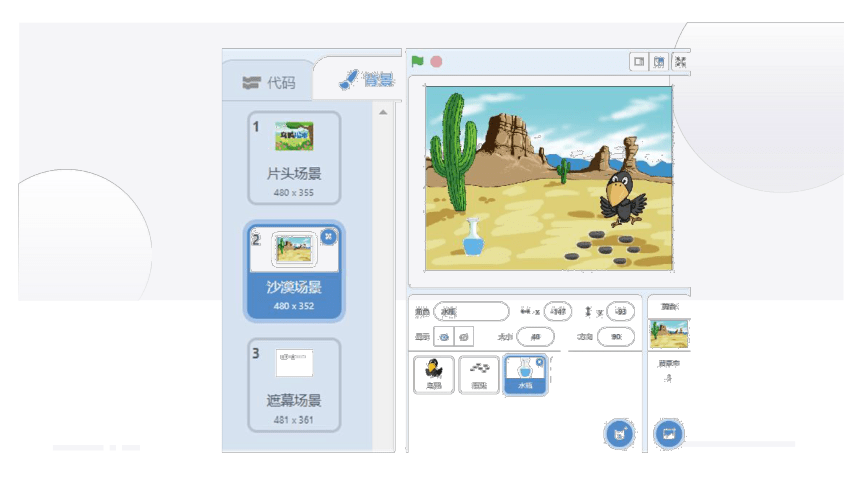Click the red stop button
The height and width of the screenshot is (484, 860).
pos(436,61)
